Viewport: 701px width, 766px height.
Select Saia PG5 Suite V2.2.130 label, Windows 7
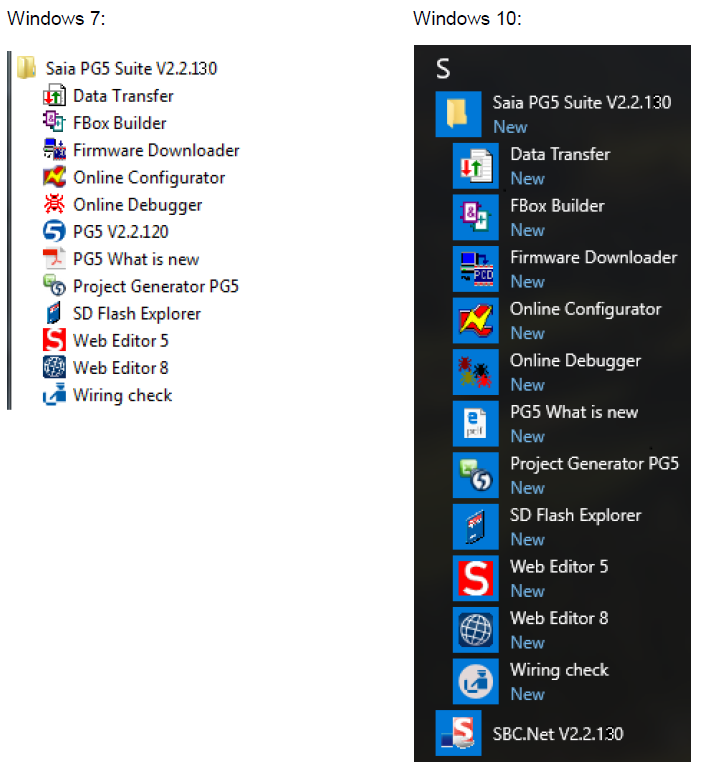pyautogui.click(x=131, y=68)
